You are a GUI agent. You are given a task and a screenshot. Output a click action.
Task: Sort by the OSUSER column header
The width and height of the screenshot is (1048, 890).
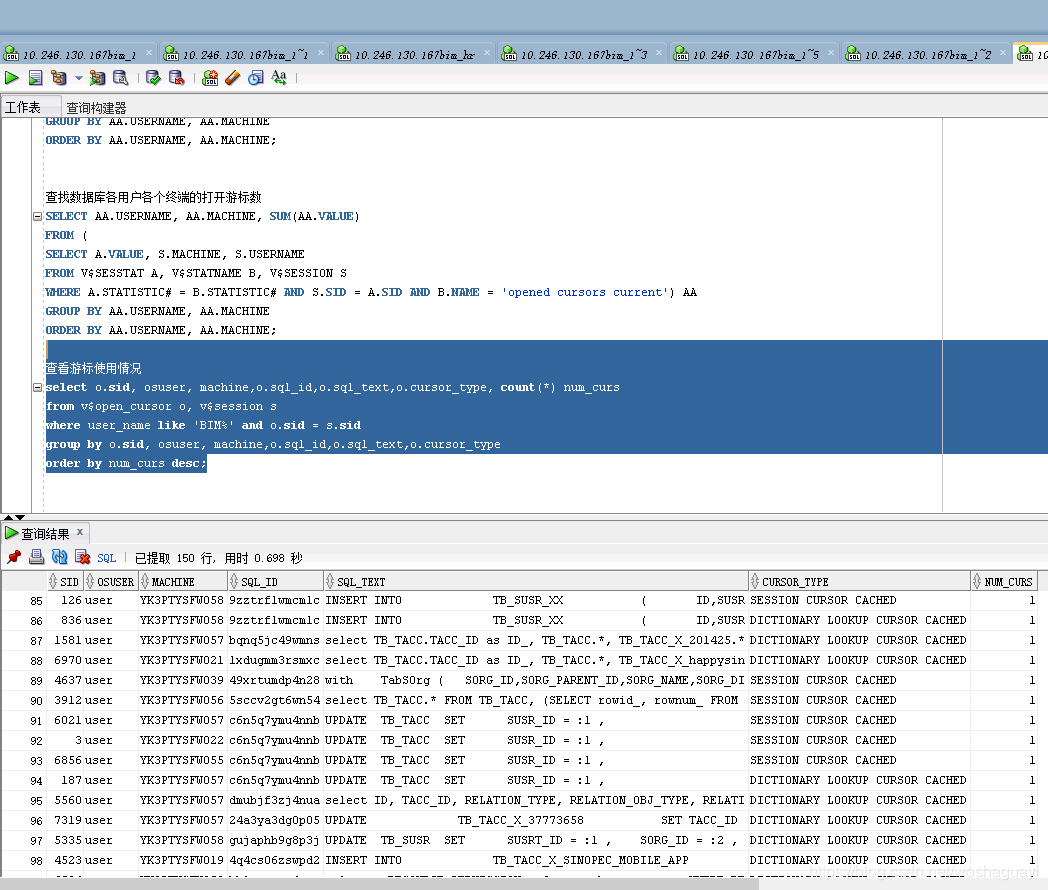(111, 582)
